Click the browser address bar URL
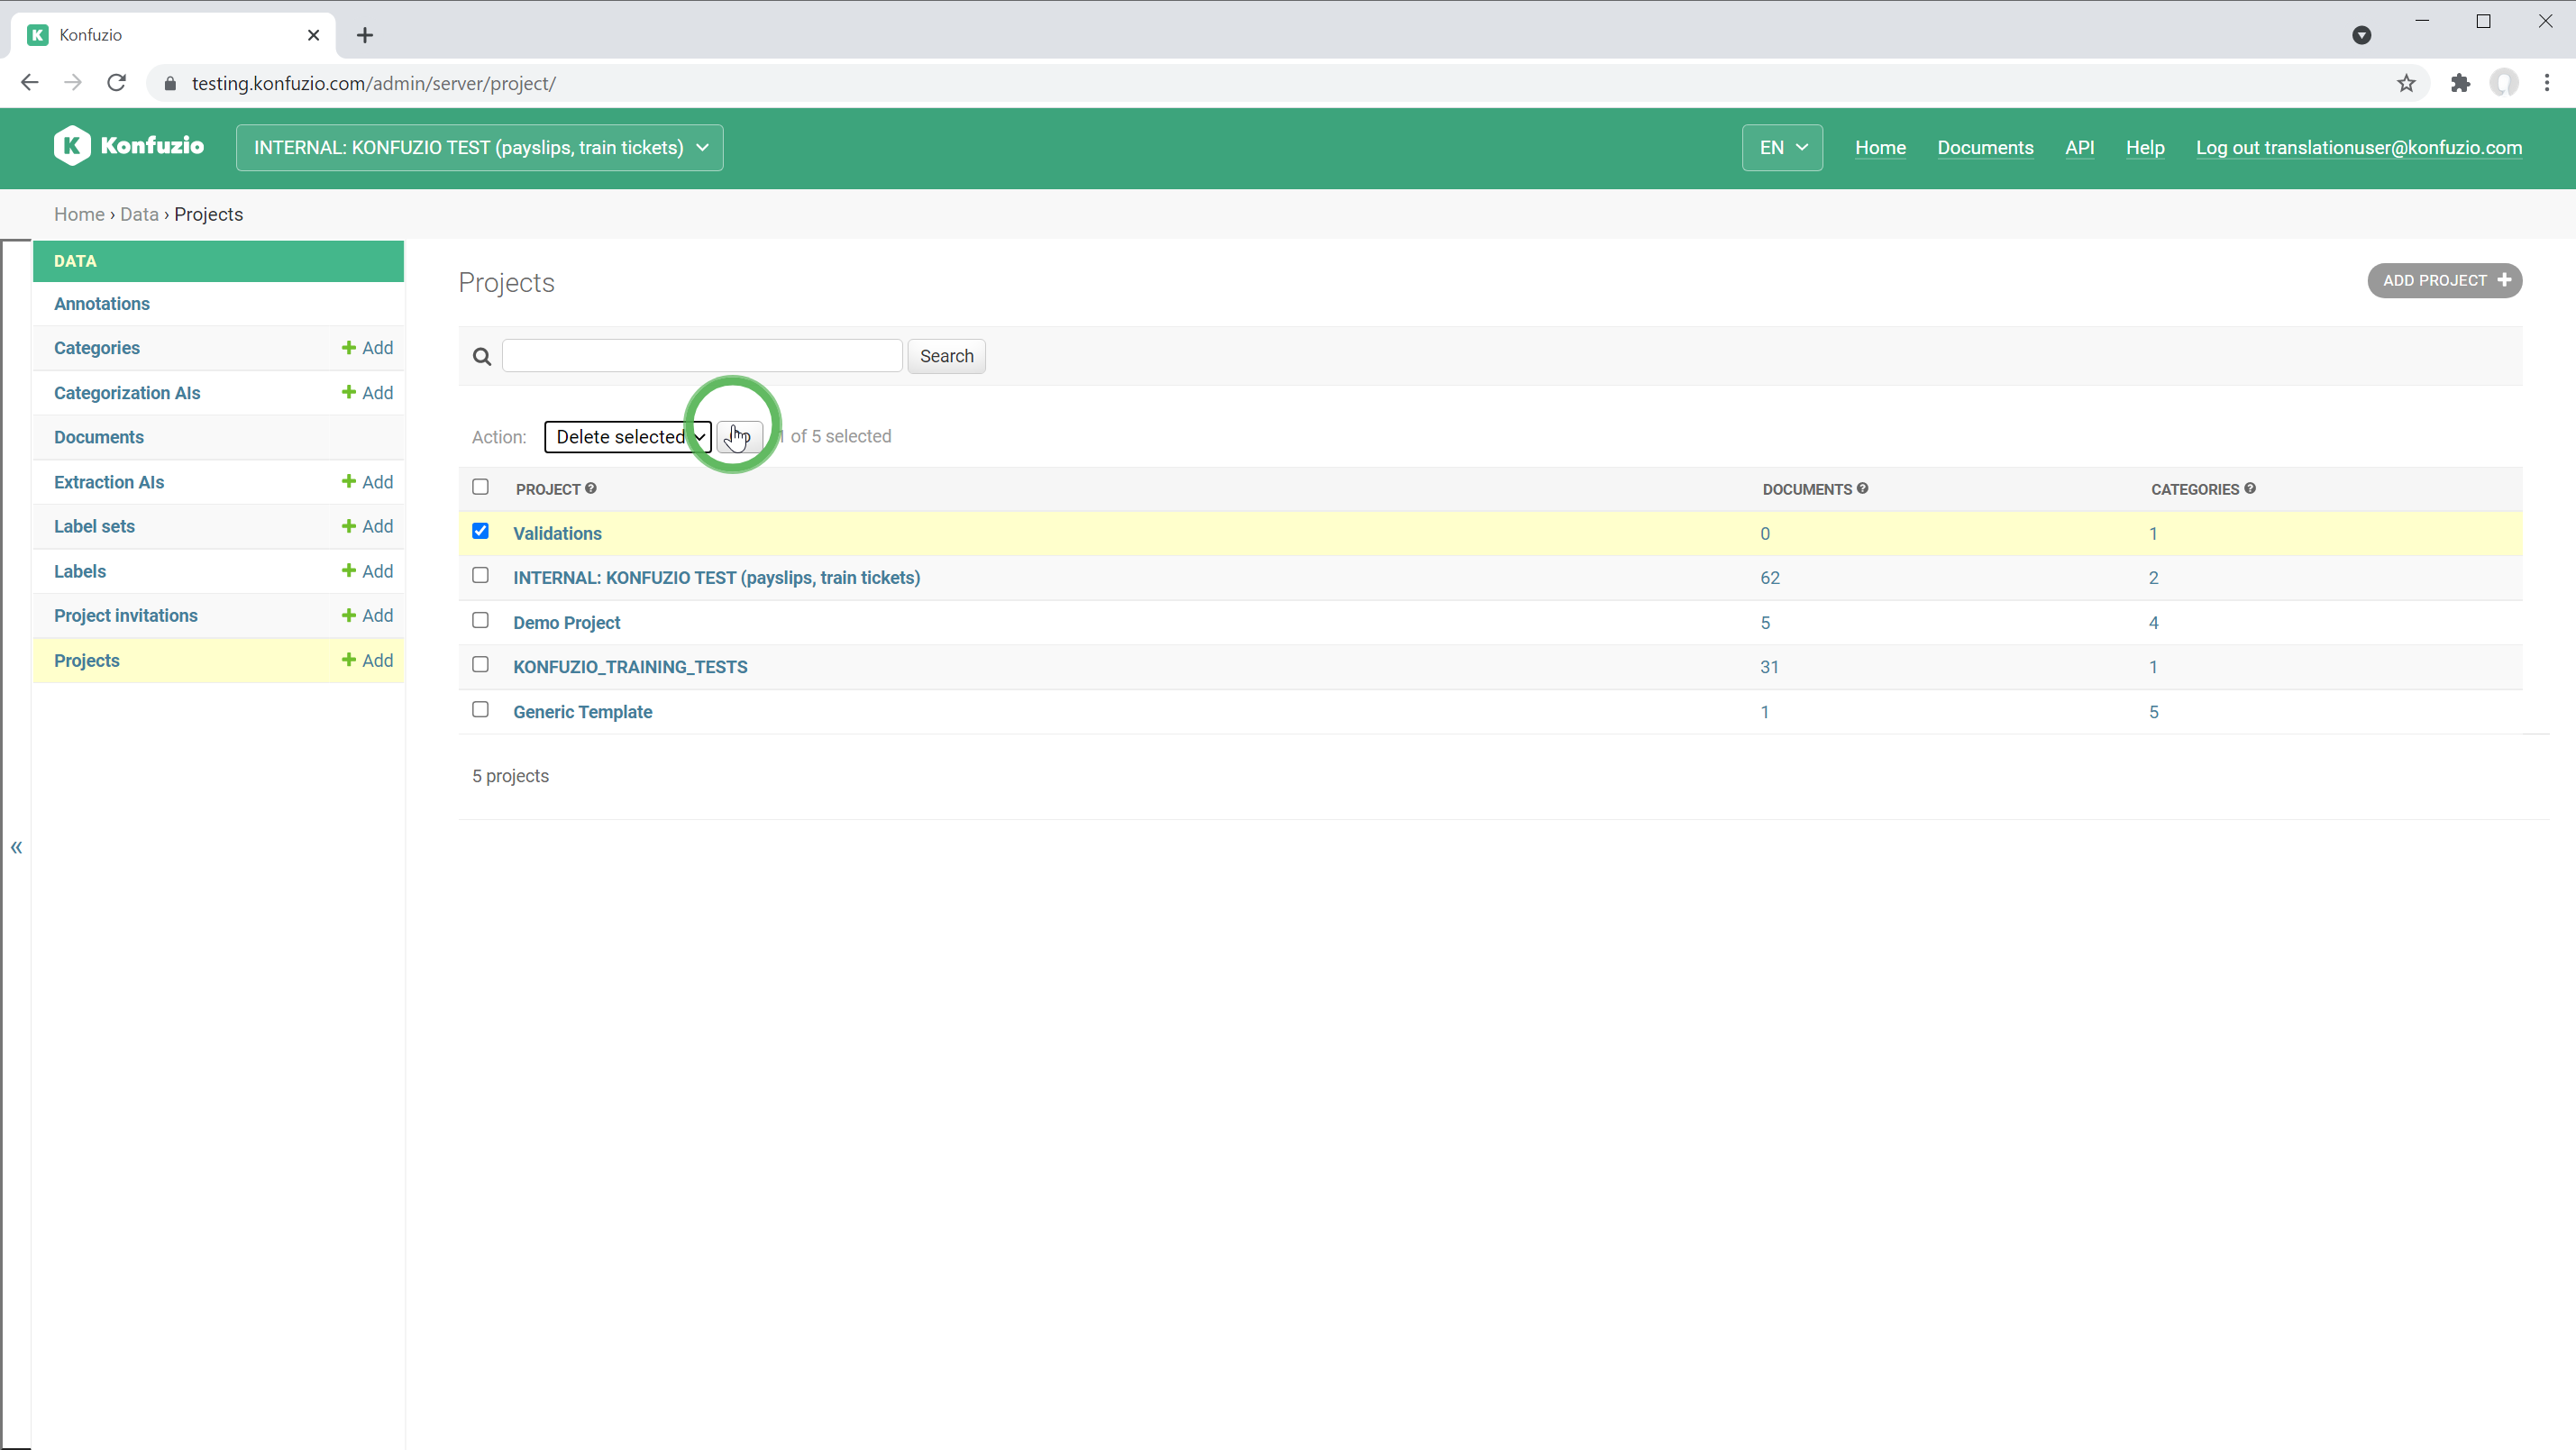 tap(373, 83)
